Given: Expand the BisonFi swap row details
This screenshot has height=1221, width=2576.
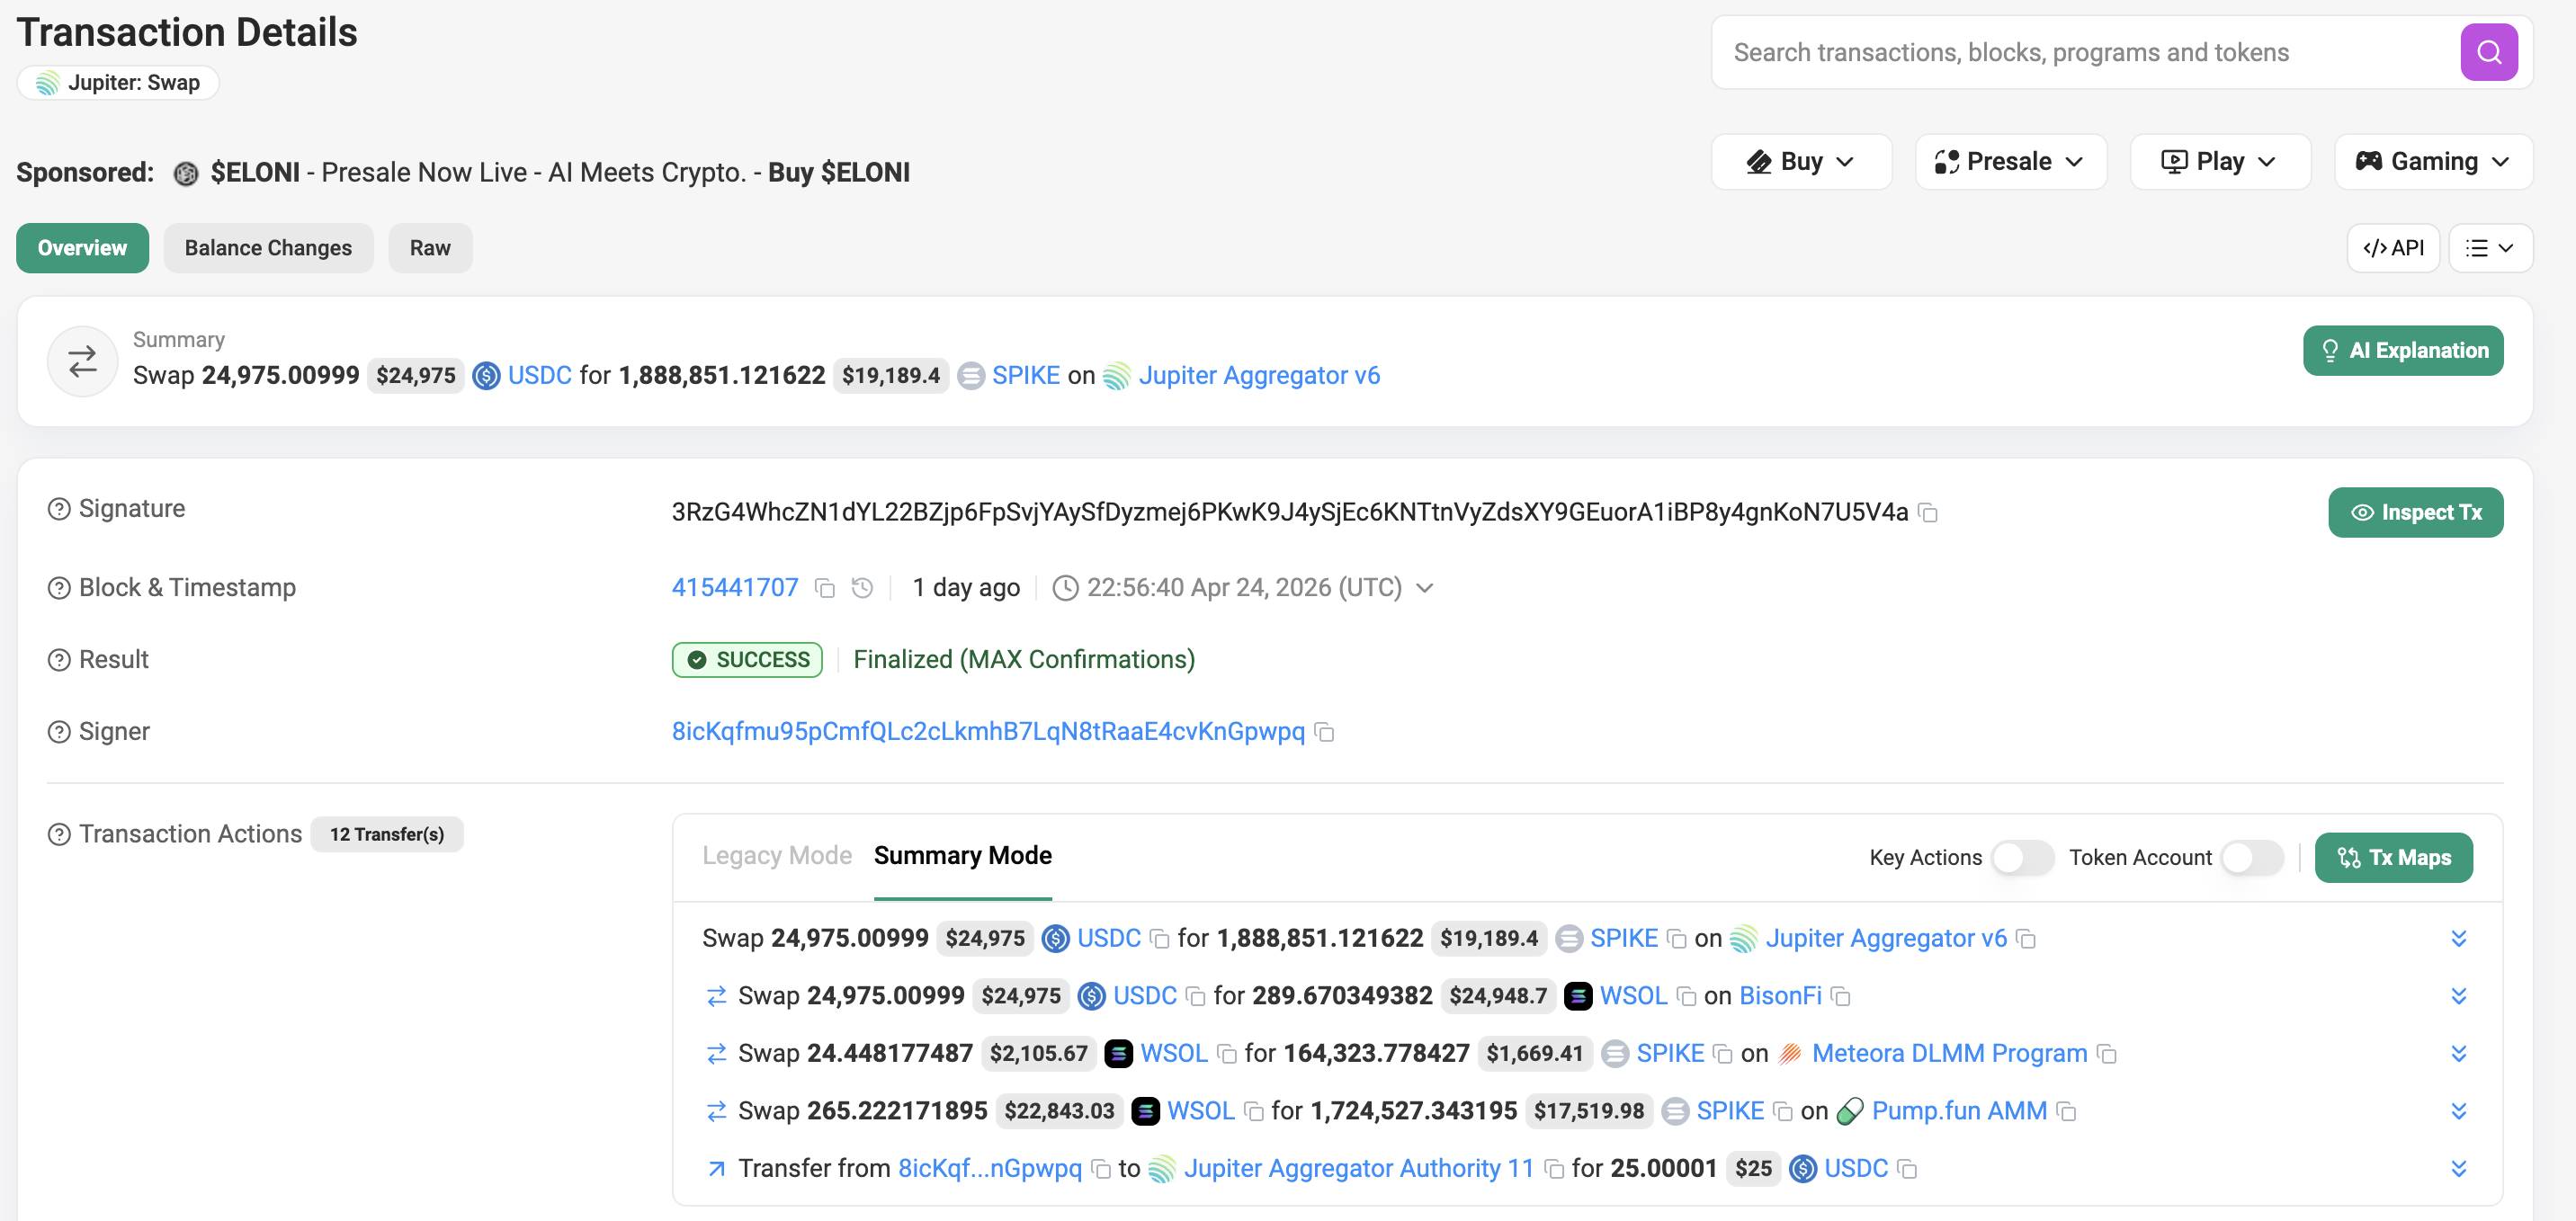Looking at the screenshot, I should (2459, 996).
